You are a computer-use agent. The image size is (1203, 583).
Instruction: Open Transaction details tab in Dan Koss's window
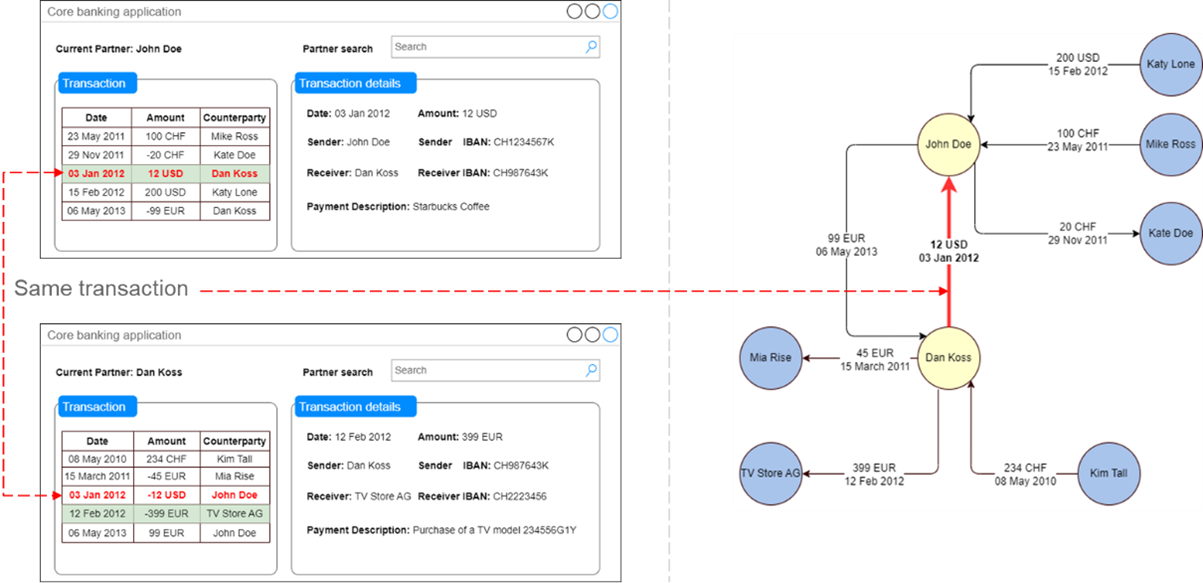tap(355, 407)
